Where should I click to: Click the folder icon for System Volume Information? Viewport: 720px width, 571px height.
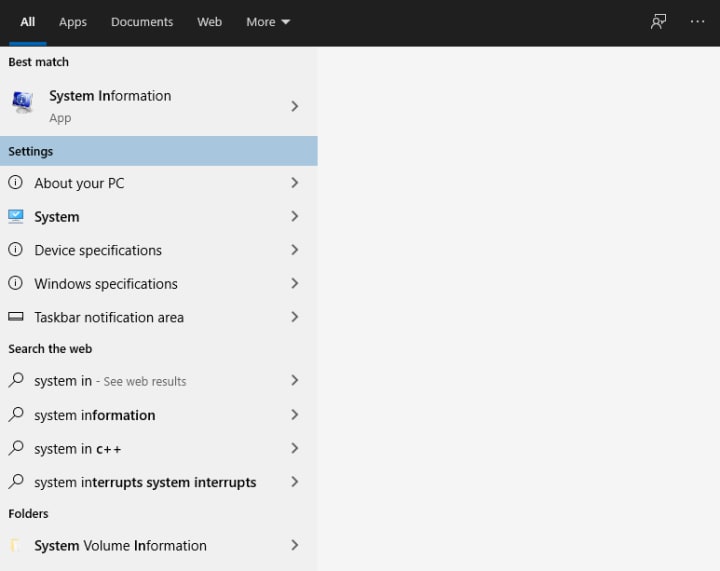(x=15, y=545)
